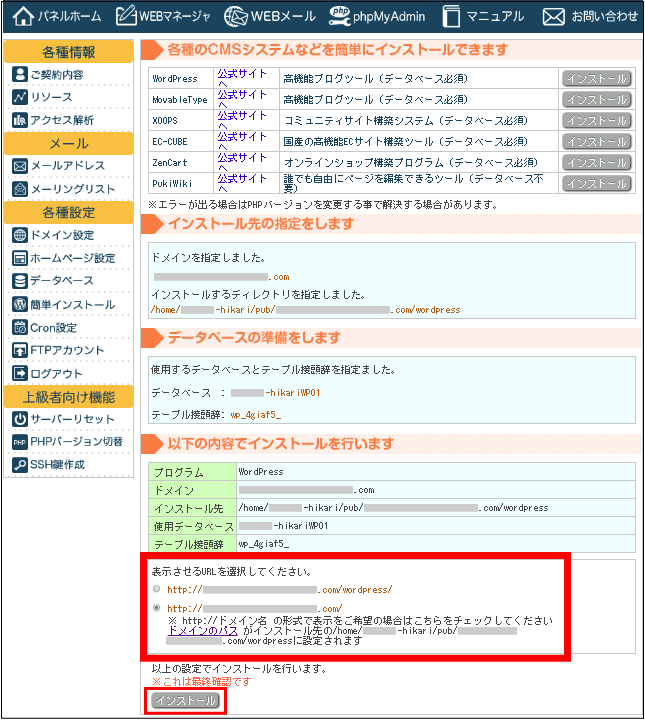Click the マニュアル book icon
Screen dimensions: 645x720
point(451,17)
